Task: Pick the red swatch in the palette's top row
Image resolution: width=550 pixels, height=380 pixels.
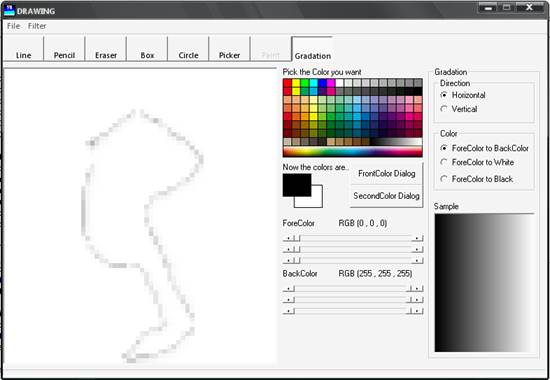Action: click(287, 83)
